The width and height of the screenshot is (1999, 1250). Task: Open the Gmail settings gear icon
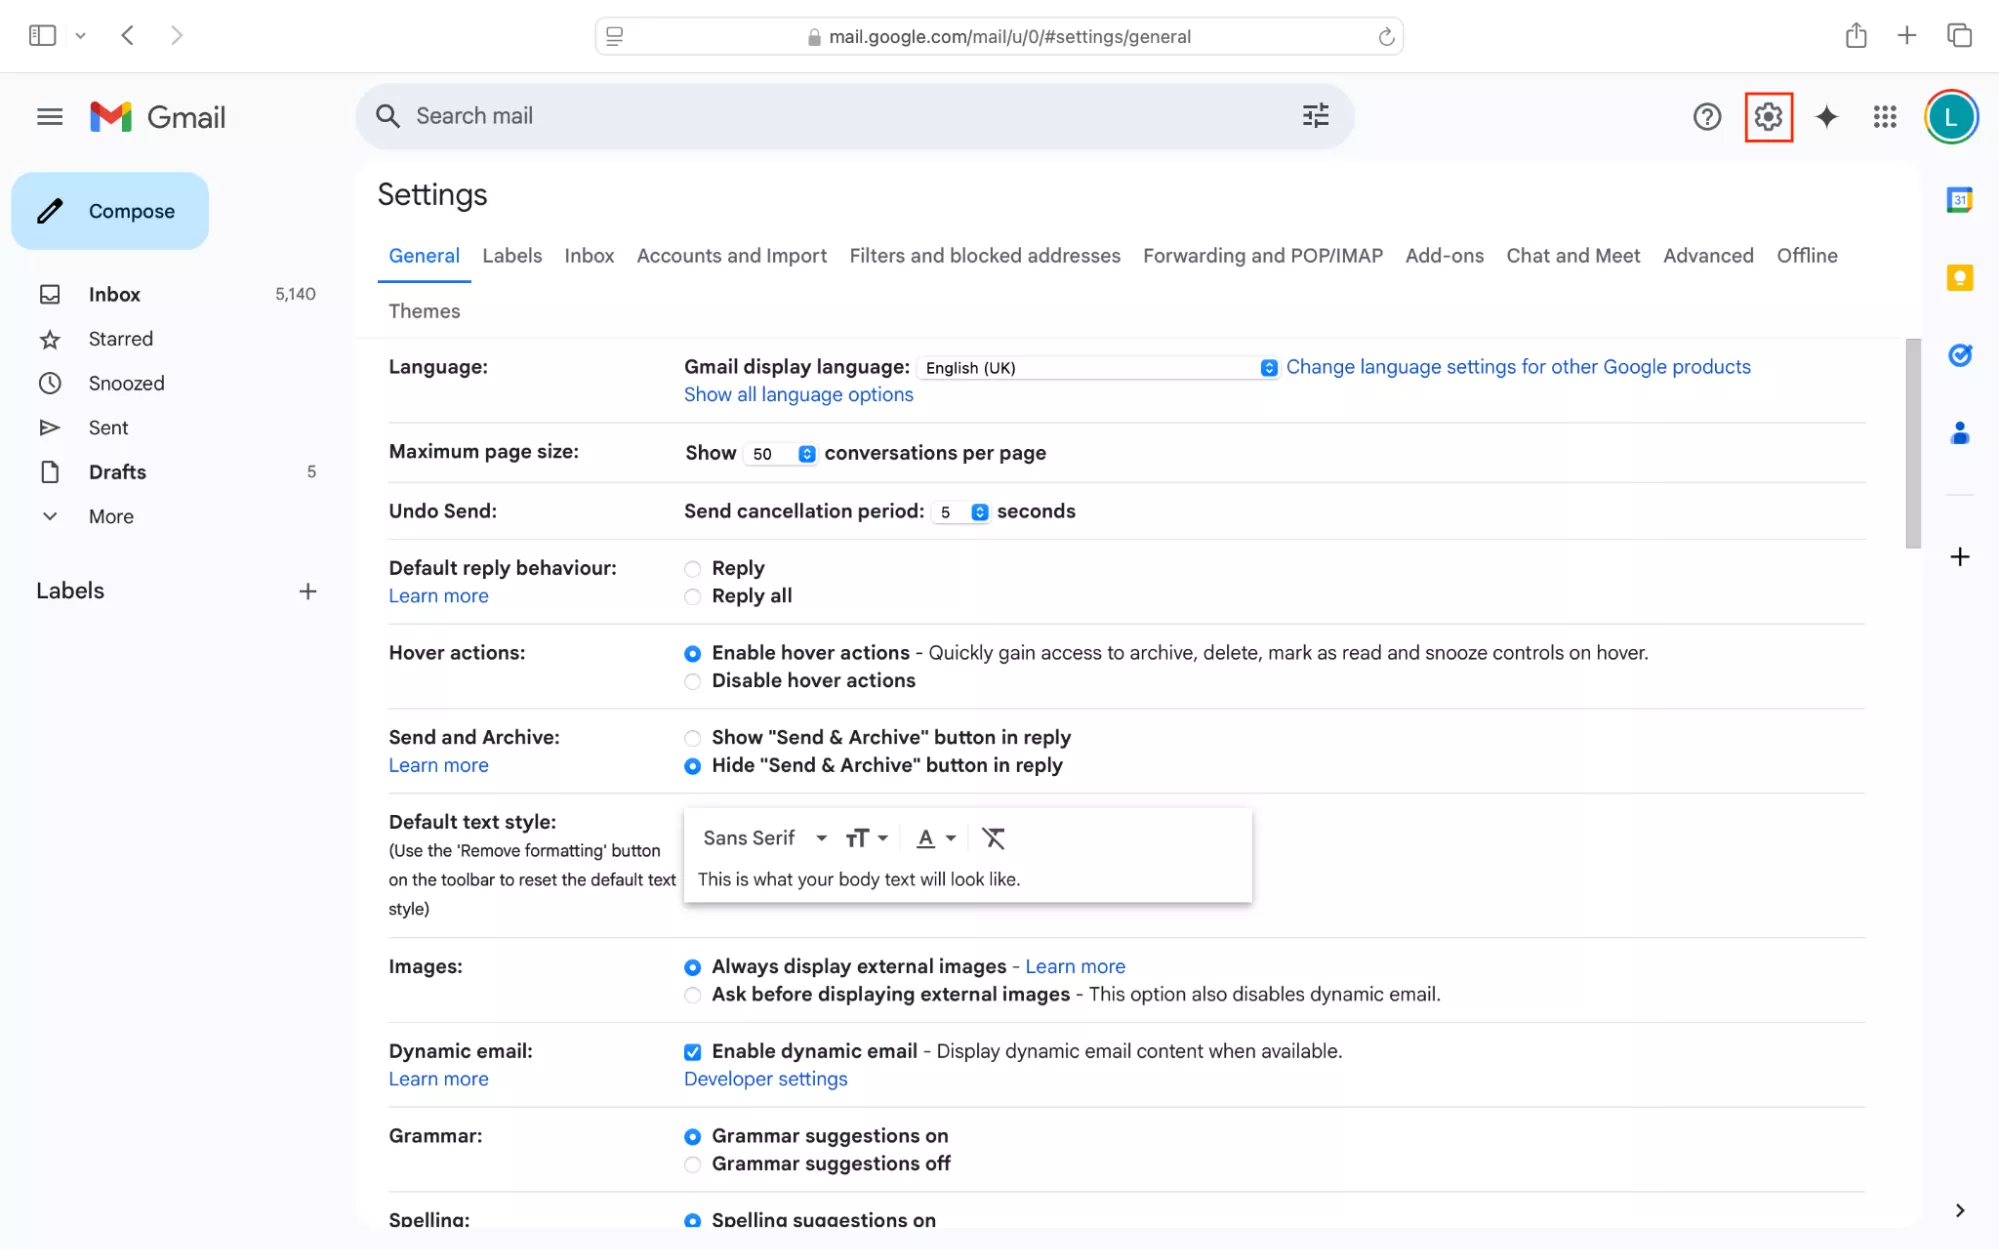coord(1767,117)
